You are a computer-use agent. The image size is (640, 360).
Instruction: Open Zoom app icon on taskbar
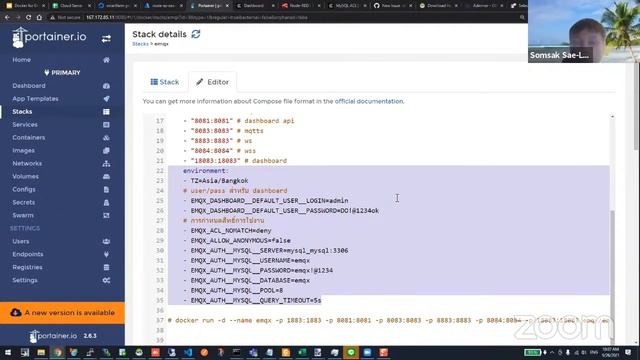[x=367, y=352]
